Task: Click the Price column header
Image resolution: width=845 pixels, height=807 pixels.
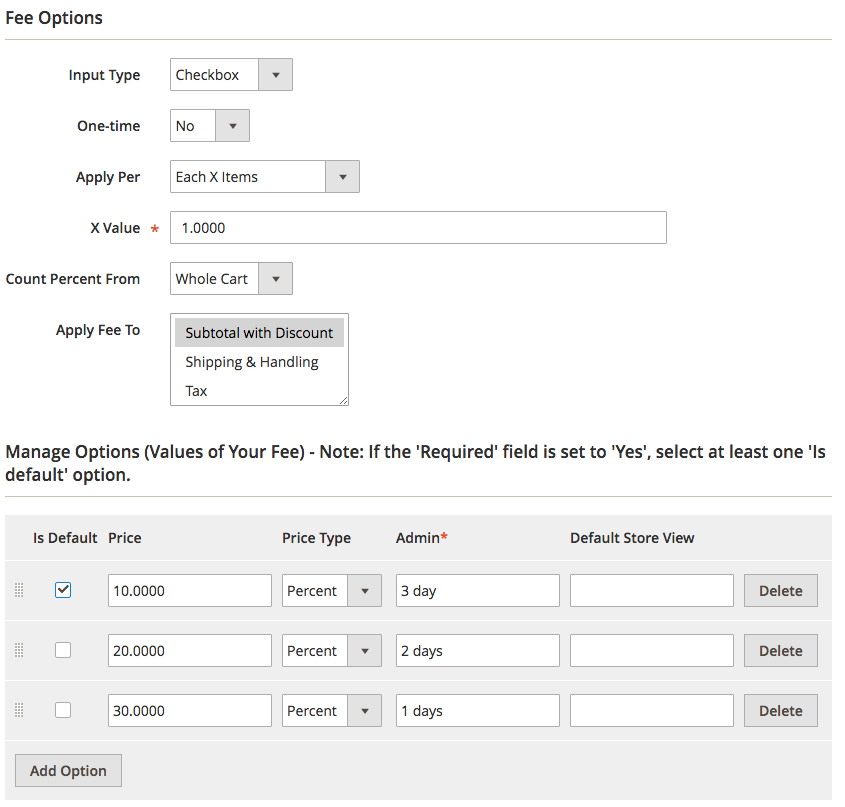Action: (x=124, y=537)
